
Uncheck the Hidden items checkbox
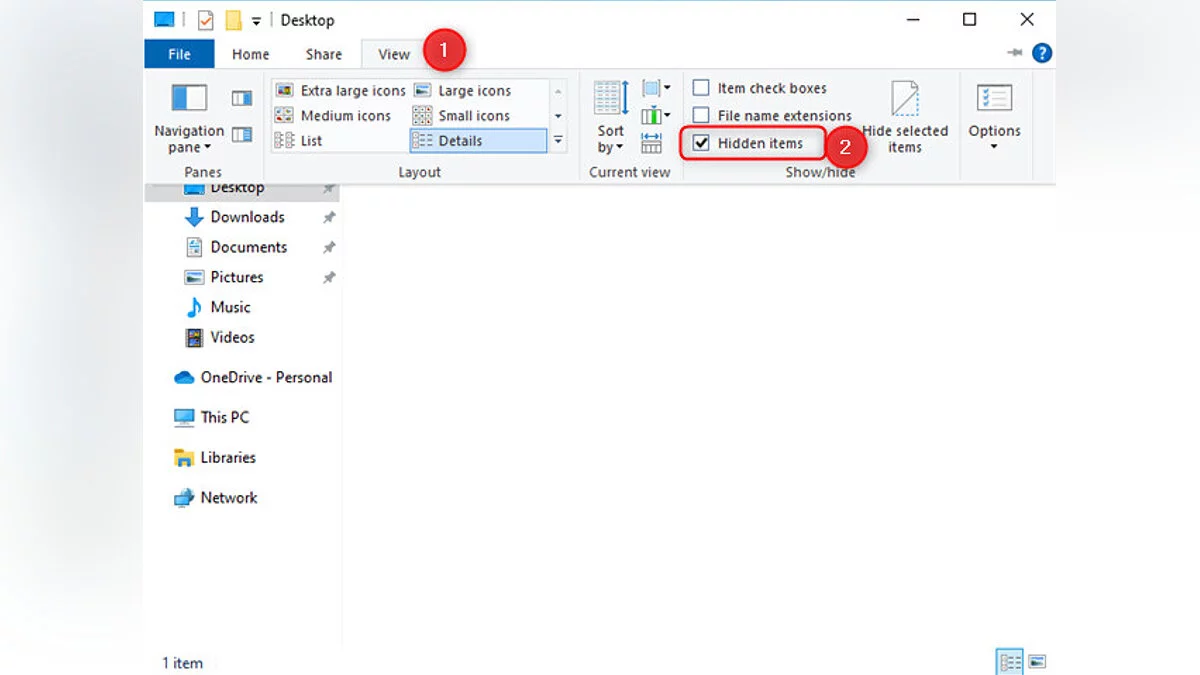[x=701, y=143]
